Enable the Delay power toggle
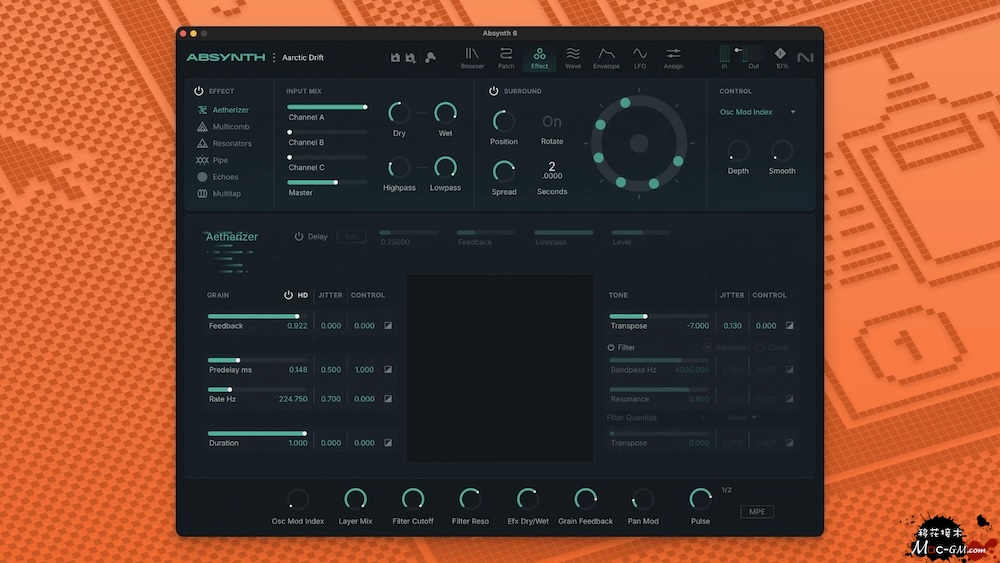Viewport: 1000px width, 563px height. click(299, 237)
